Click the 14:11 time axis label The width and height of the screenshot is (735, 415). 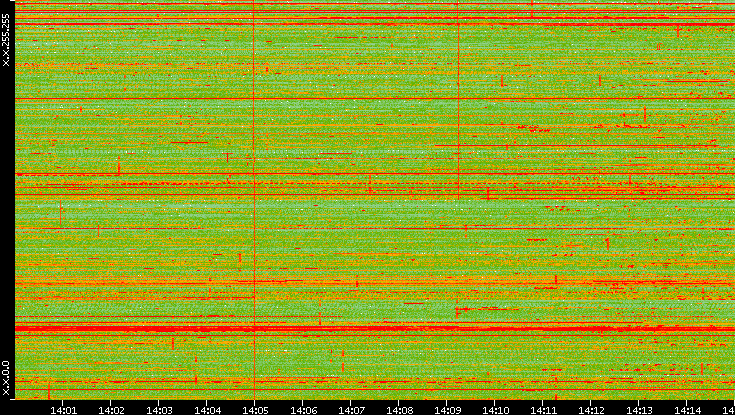pos(542,410)
